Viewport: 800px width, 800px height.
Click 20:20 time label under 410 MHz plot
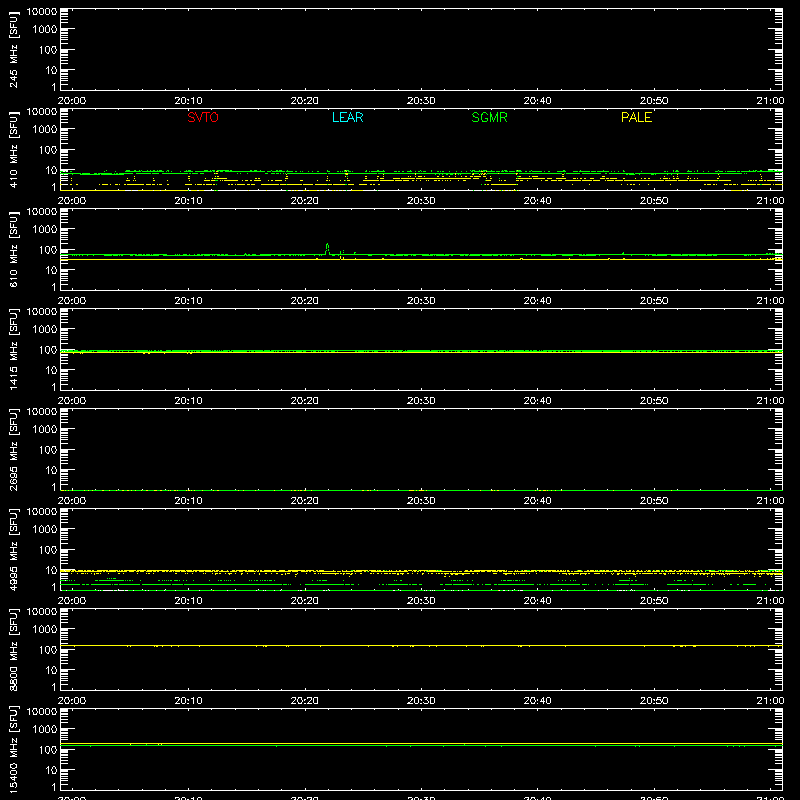305,201
